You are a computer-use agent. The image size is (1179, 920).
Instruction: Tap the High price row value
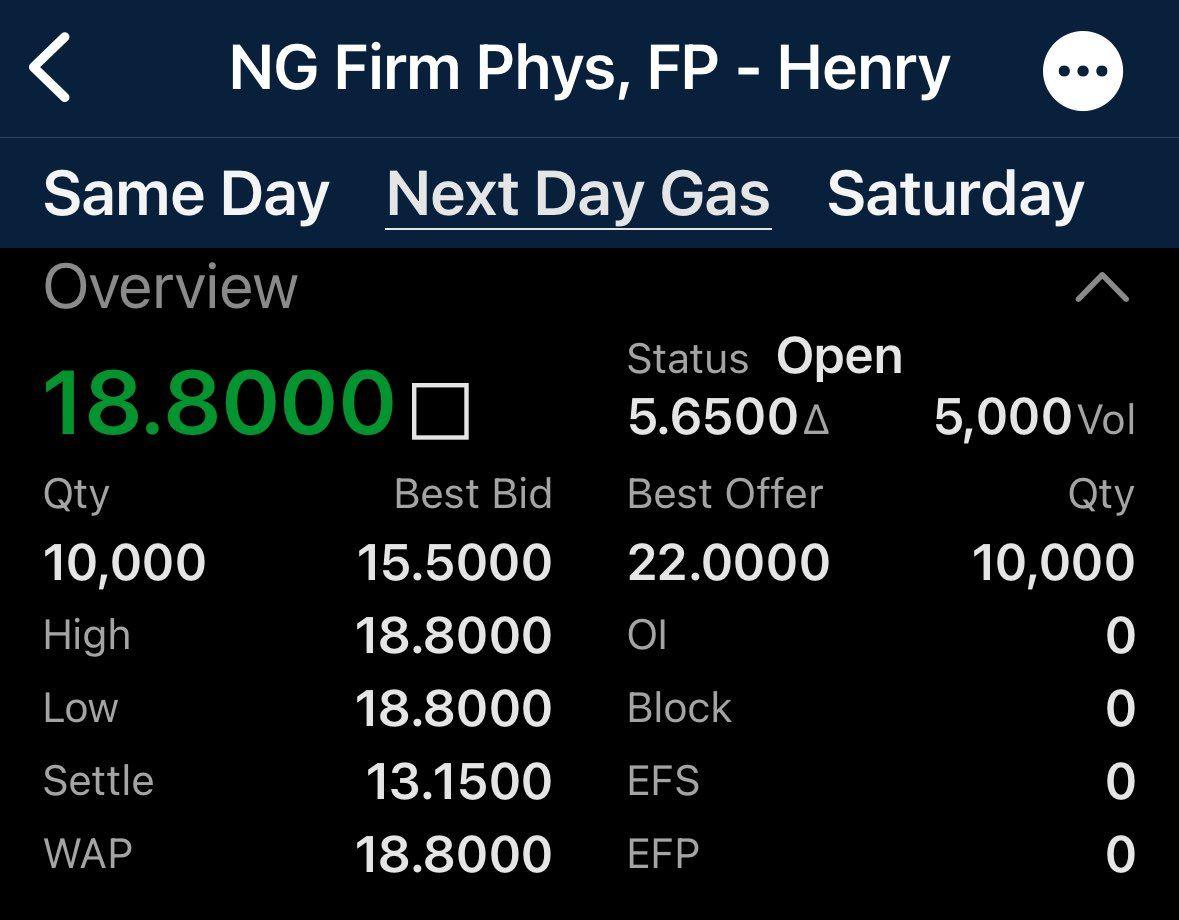click(454, 636)
